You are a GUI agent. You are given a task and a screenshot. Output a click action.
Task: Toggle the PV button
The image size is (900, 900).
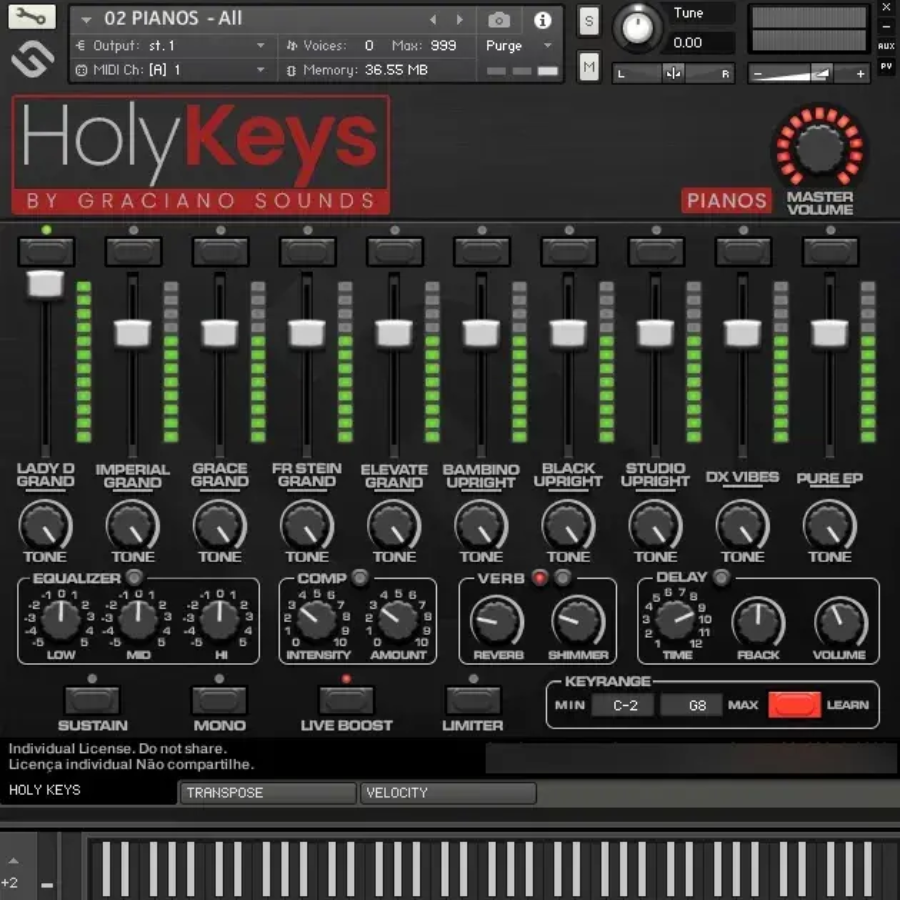(886, 67)
